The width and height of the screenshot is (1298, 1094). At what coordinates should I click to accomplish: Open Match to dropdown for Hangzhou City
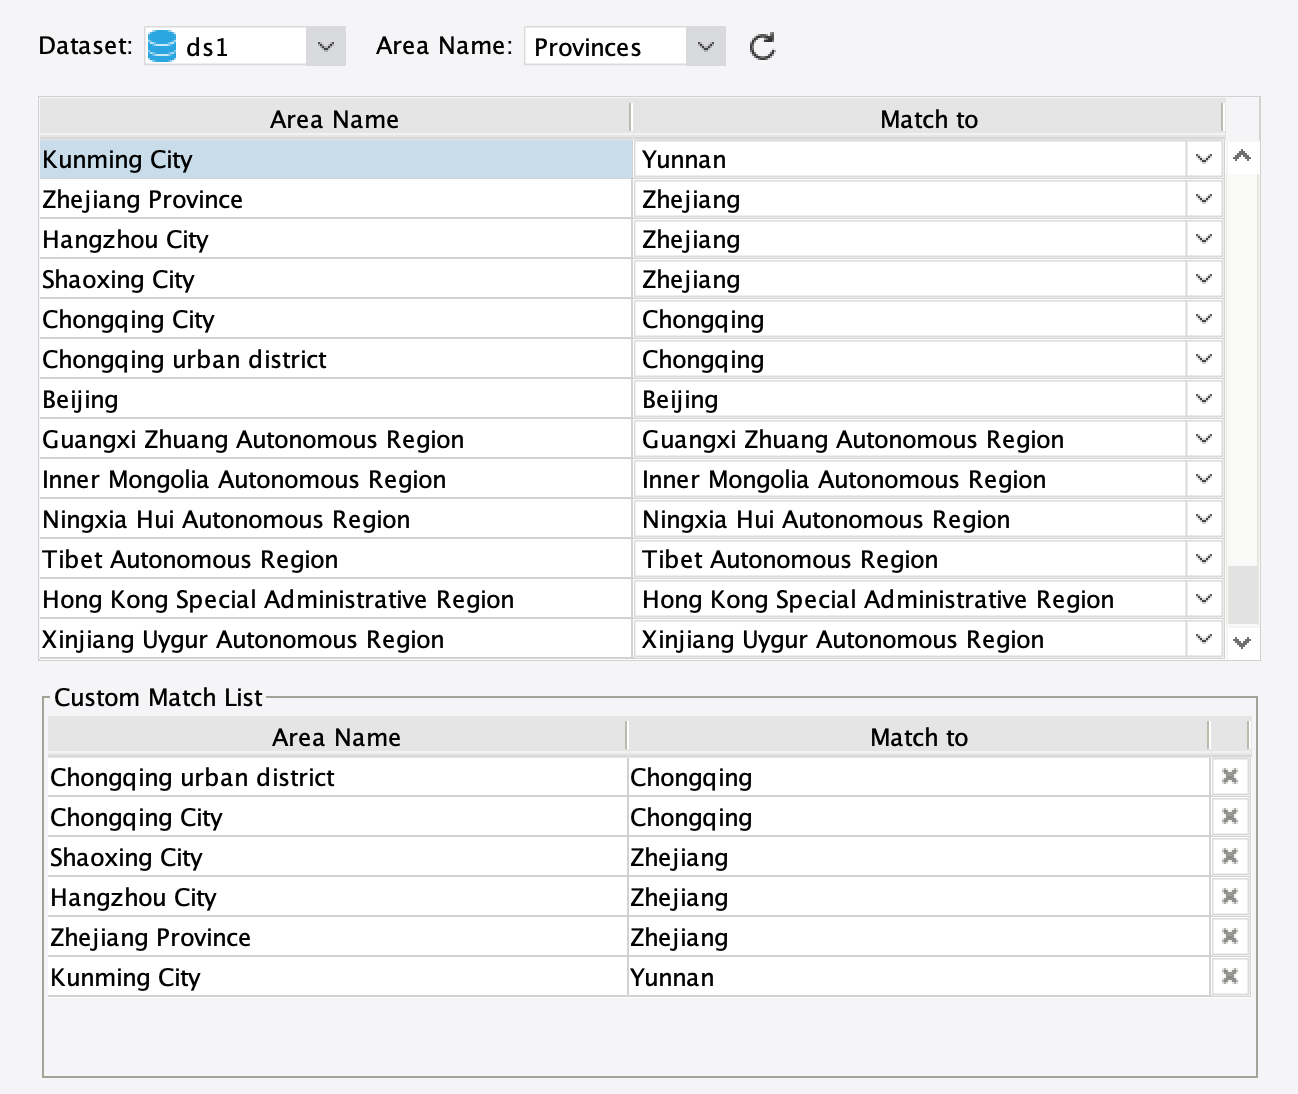click(x=1204, y=239)
